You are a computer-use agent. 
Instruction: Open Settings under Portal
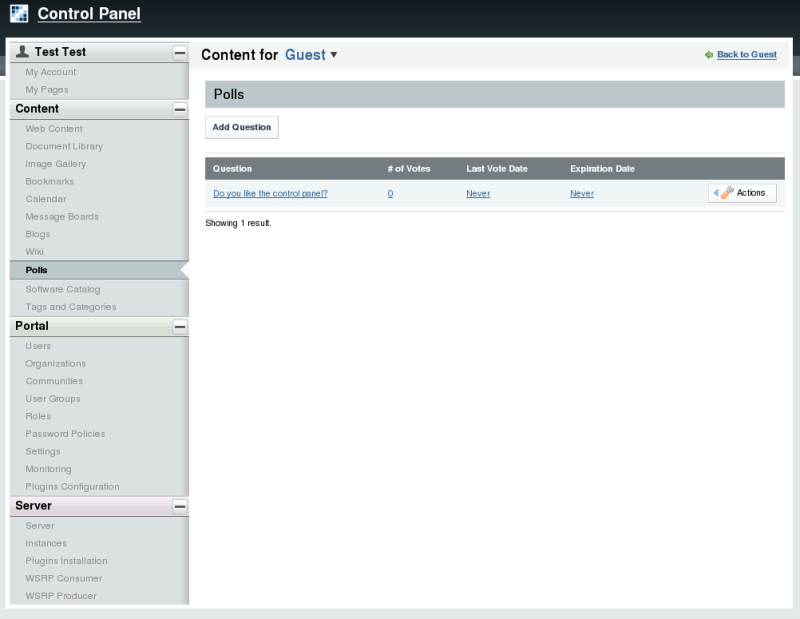[43, 452]
